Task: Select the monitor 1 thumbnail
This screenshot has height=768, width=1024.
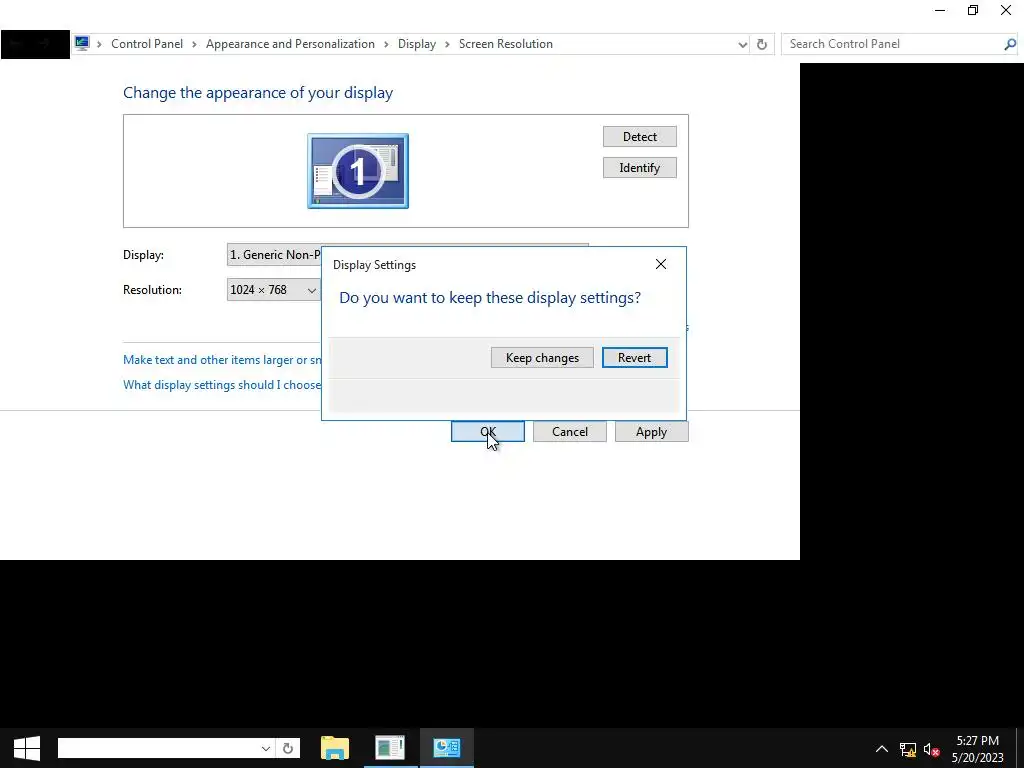Action: 358,171
